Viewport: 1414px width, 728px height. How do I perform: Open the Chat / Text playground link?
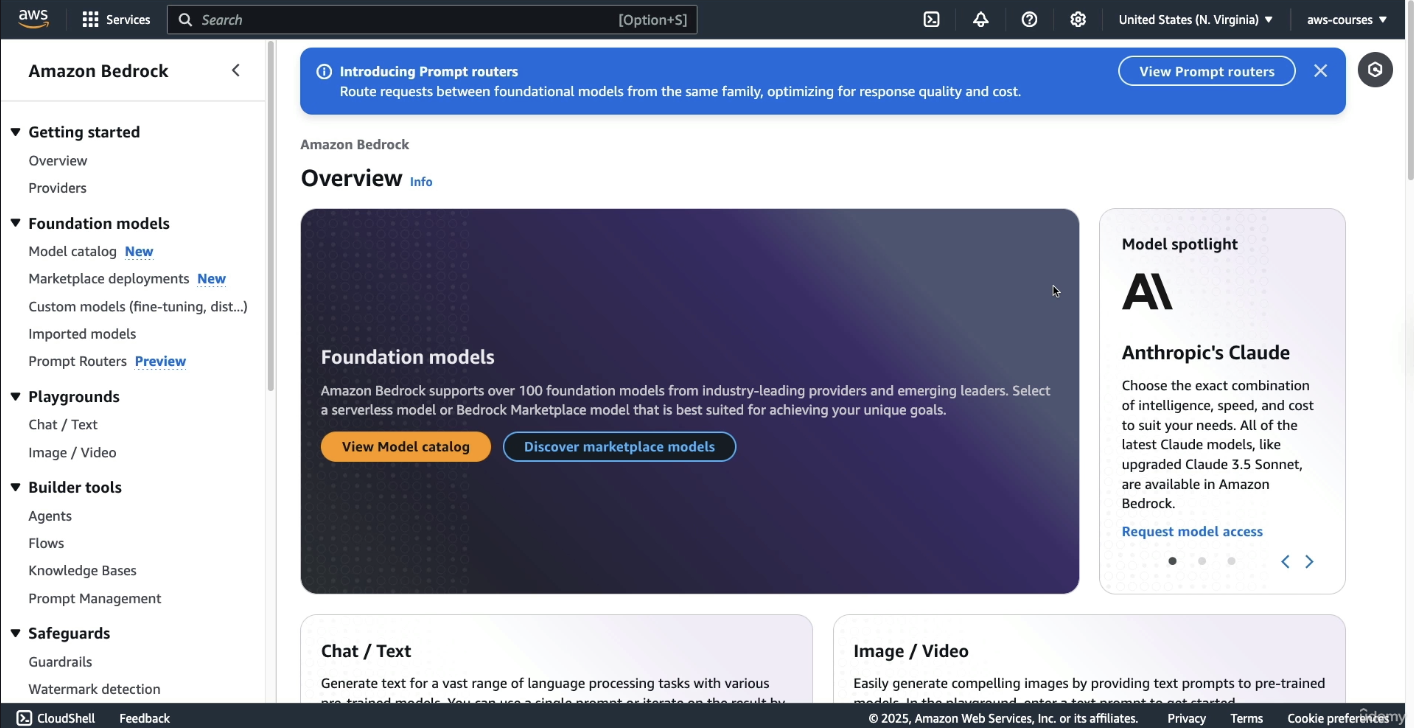click(x=63, y=425)
